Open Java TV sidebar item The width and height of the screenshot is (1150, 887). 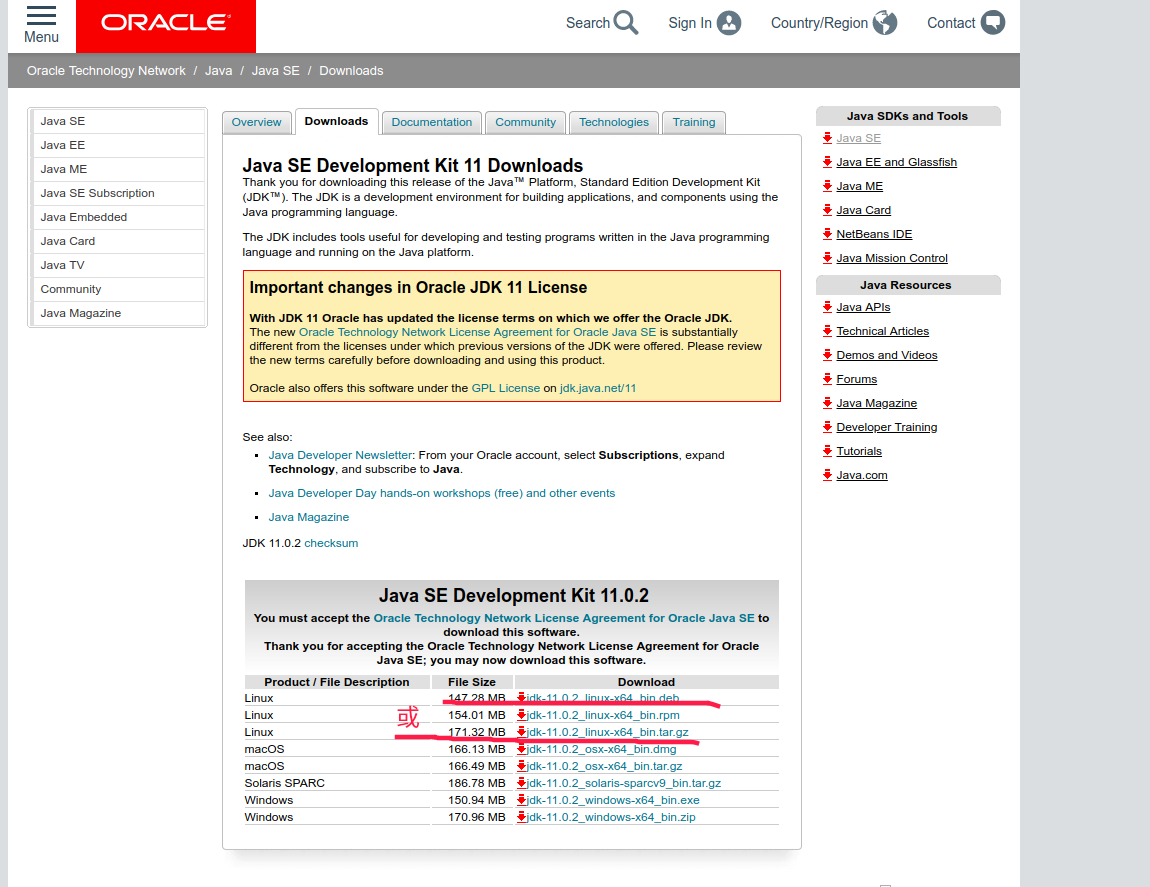[118, 265]
